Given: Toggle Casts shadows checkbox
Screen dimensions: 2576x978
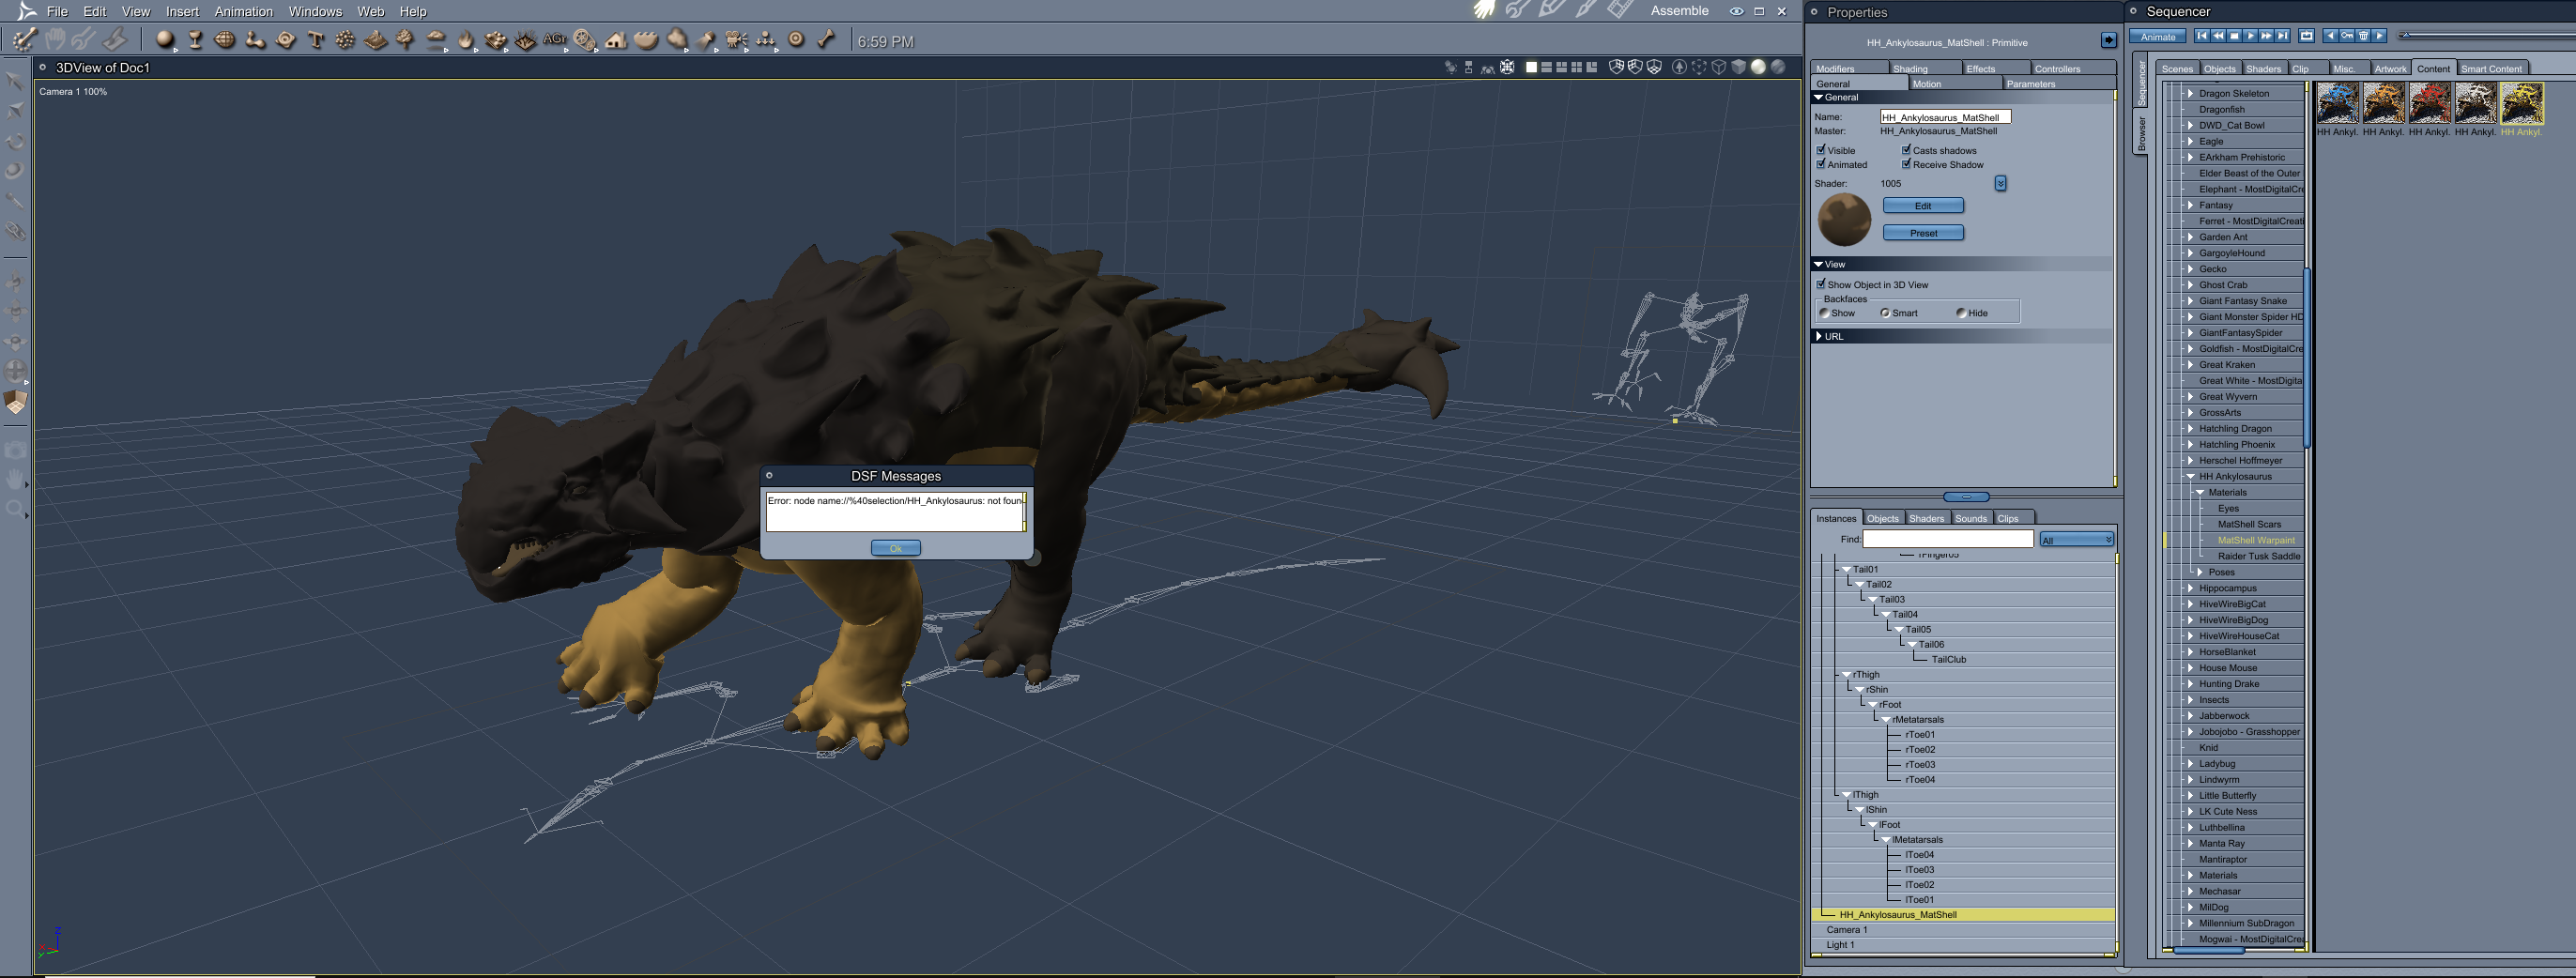Looking at the screenshot, I should (x=1906, y=150).
